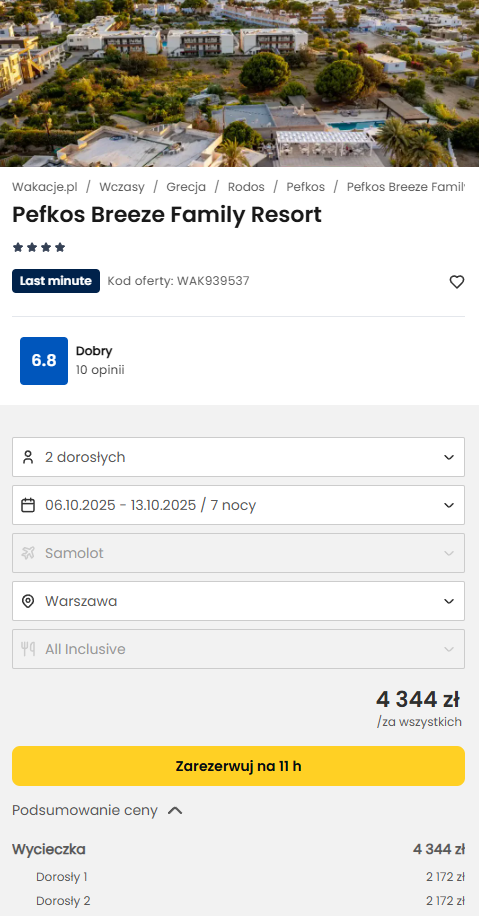The width and height of the screenshot is (479, 916).
Task: Click the person icon in the travelers field
Action: pyautogui.click(x=27, y=457)
